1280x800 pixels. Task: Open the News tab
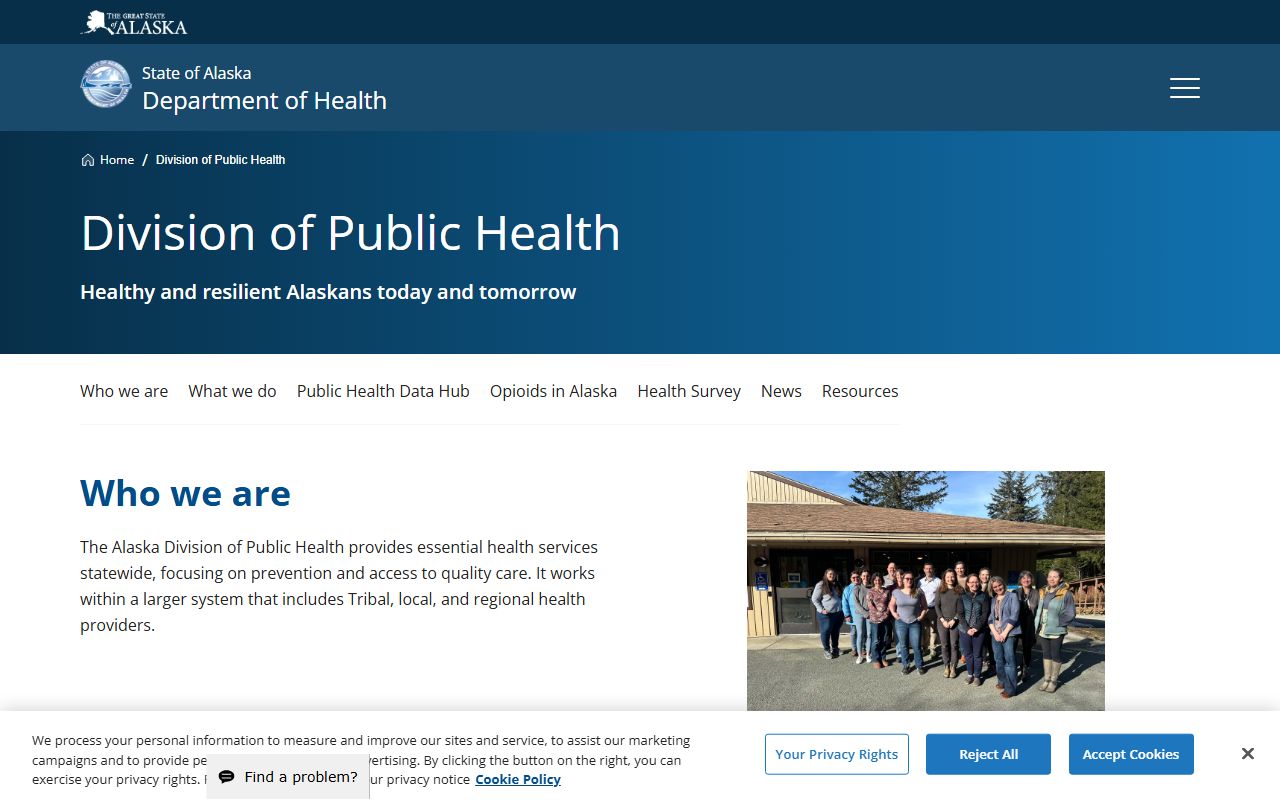tap(781, 391)
